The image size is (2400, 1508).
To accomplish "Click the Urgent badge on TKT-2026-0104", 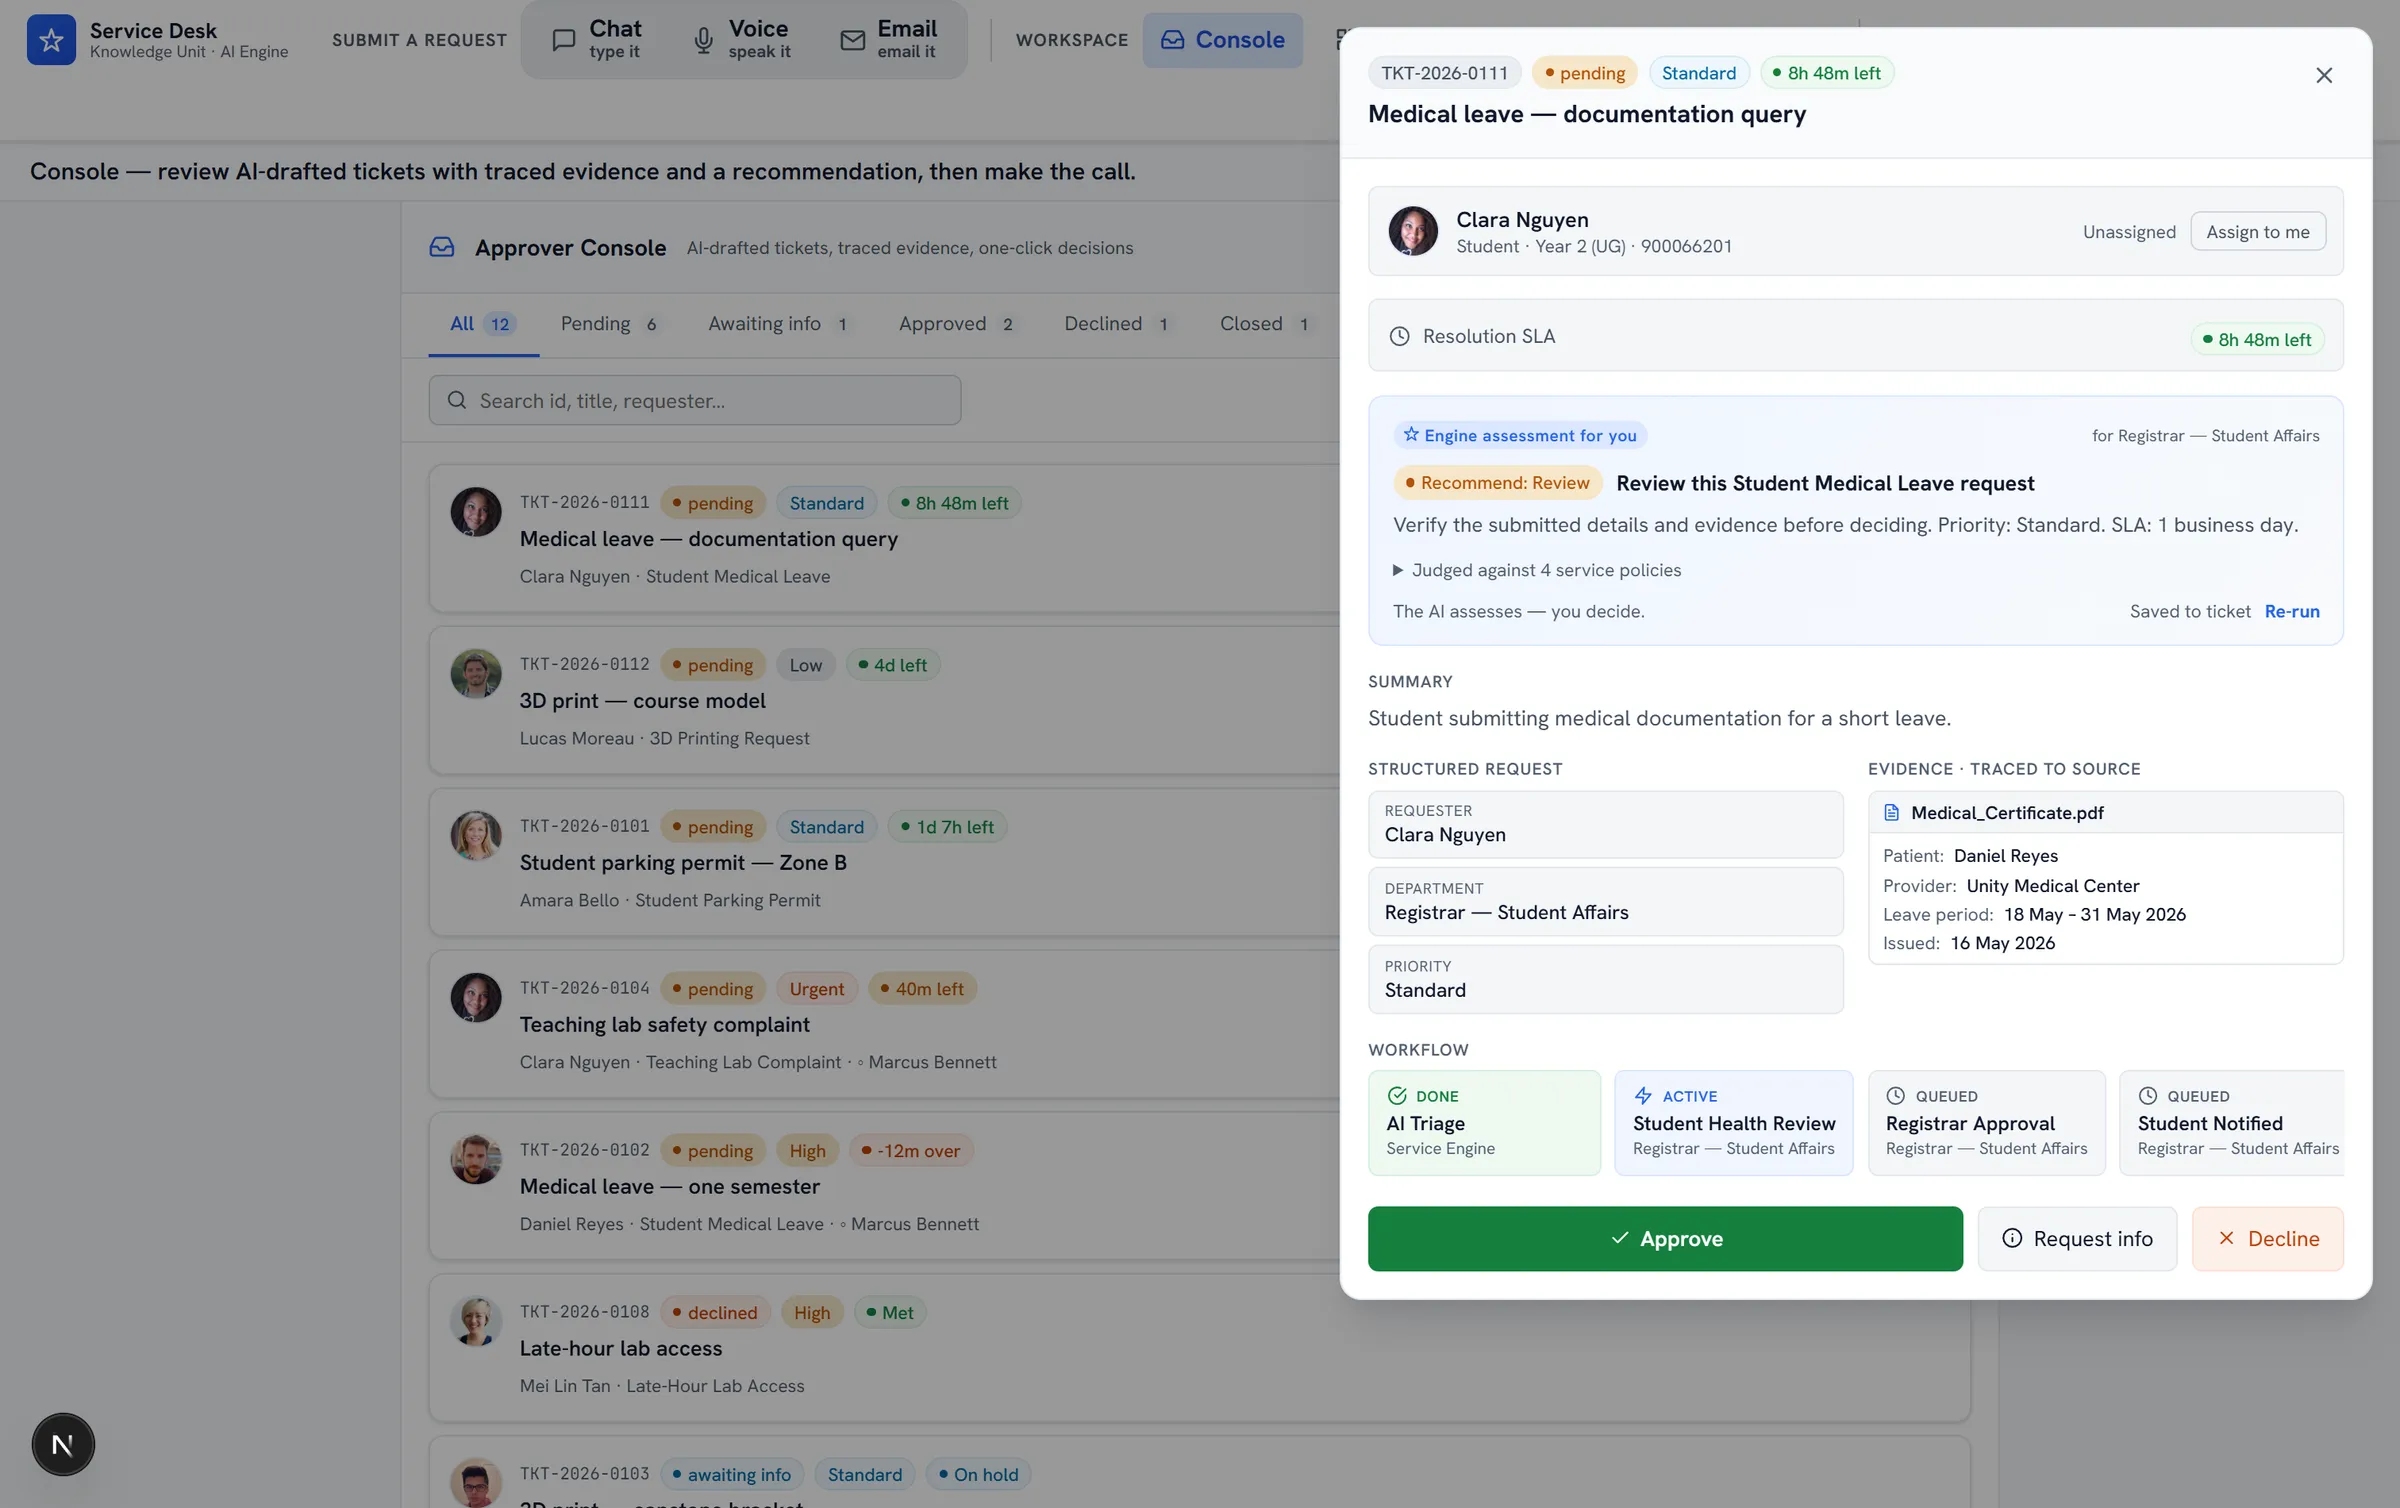I will click(816, 988).
